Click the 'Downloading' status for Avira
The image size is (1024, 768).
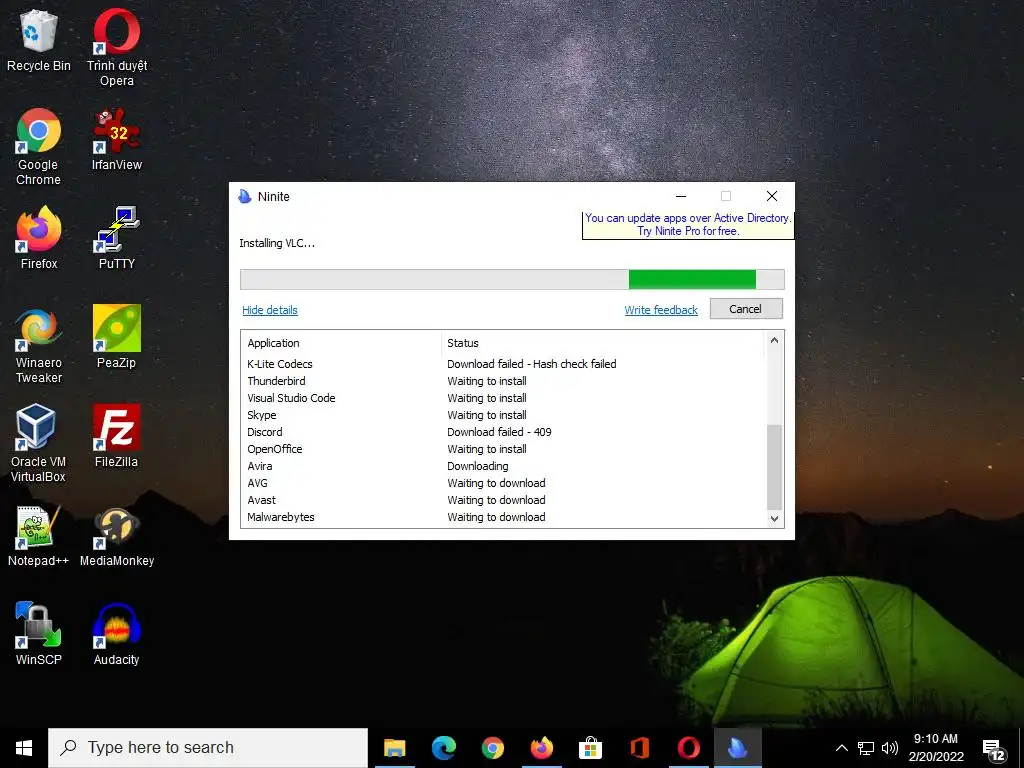477,466
